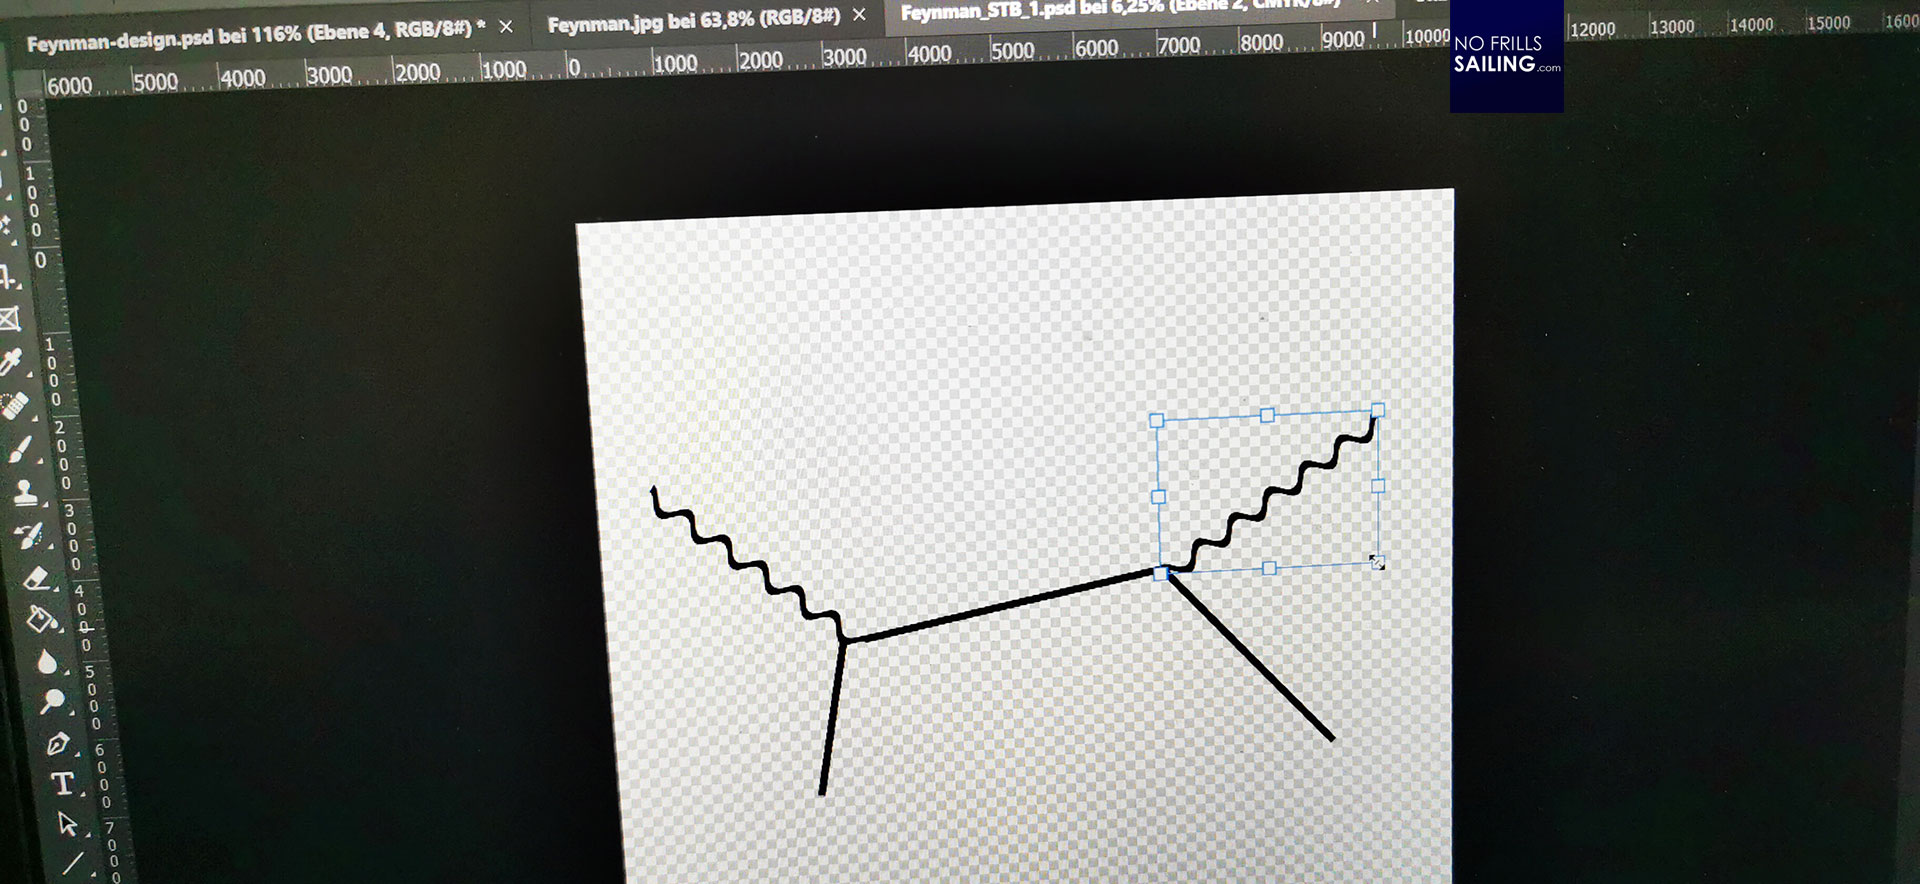Close the Feynman-design.psd tab

[x=506, y=27]
